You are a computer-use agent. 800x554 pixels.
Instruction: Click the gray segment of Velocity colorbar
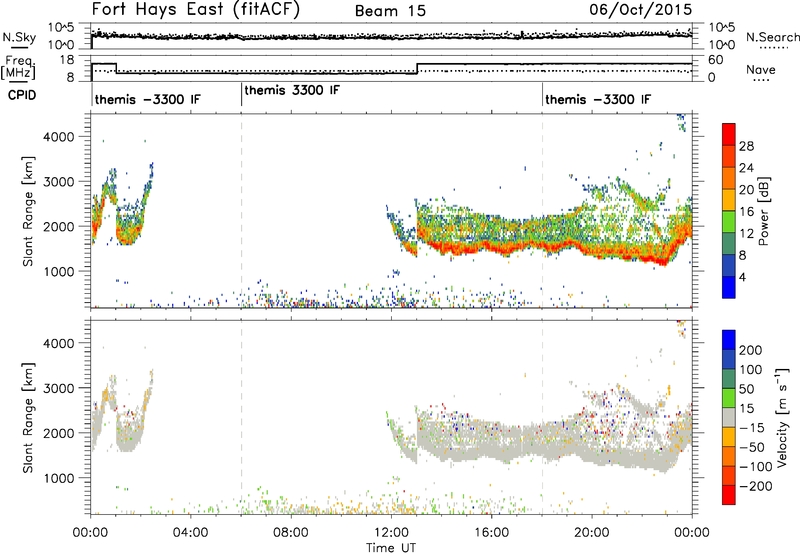coord(729,417)
